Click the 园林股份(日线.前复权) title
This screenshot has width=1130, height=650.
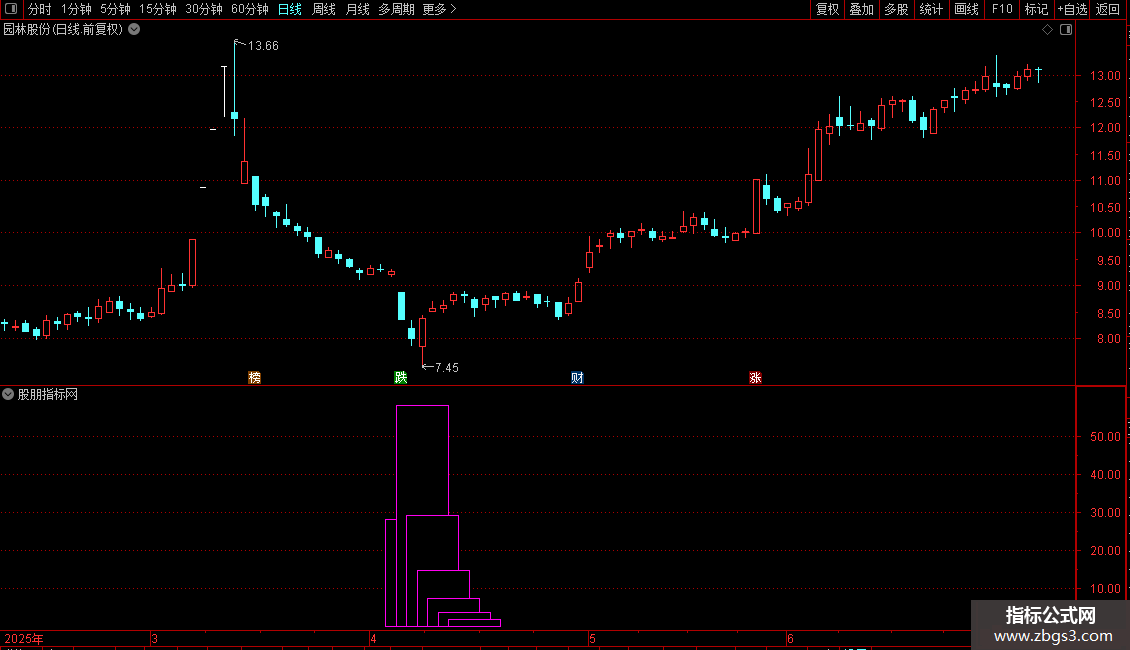point(63,30)
